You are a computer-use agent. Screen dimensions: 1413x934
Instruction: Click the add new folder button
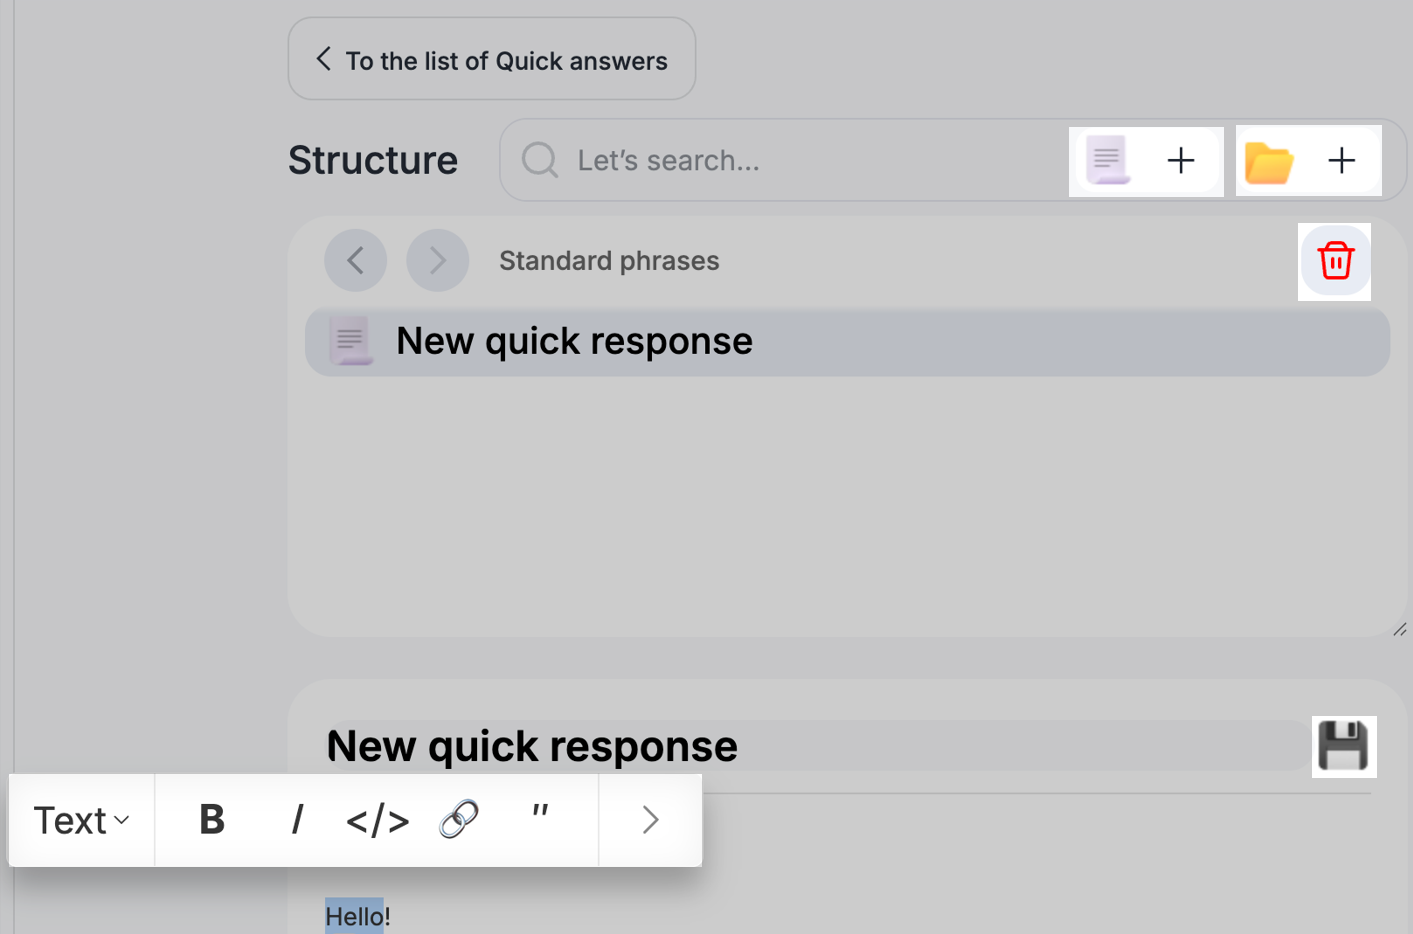[x=1308, y=161]
